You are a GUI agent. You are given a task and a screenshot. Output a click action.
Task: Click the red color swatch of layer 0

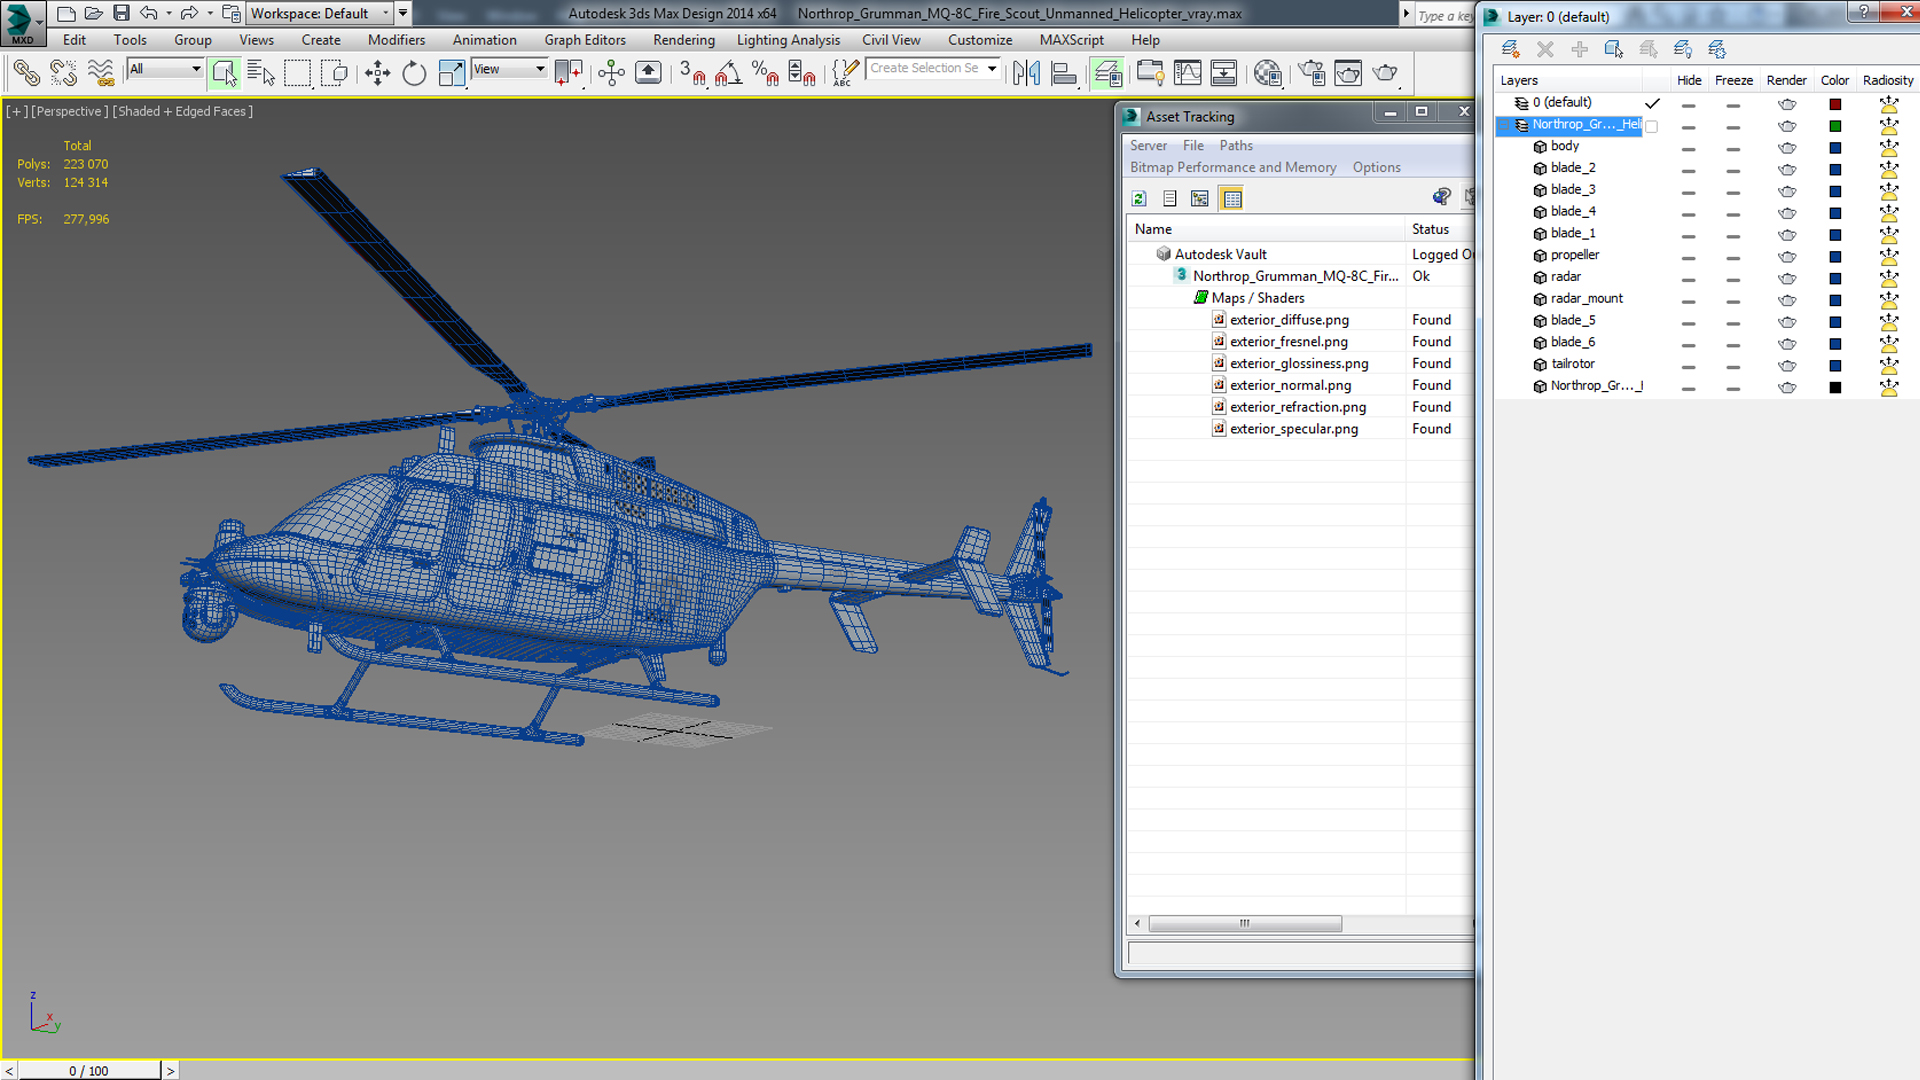click(1835, 104)
